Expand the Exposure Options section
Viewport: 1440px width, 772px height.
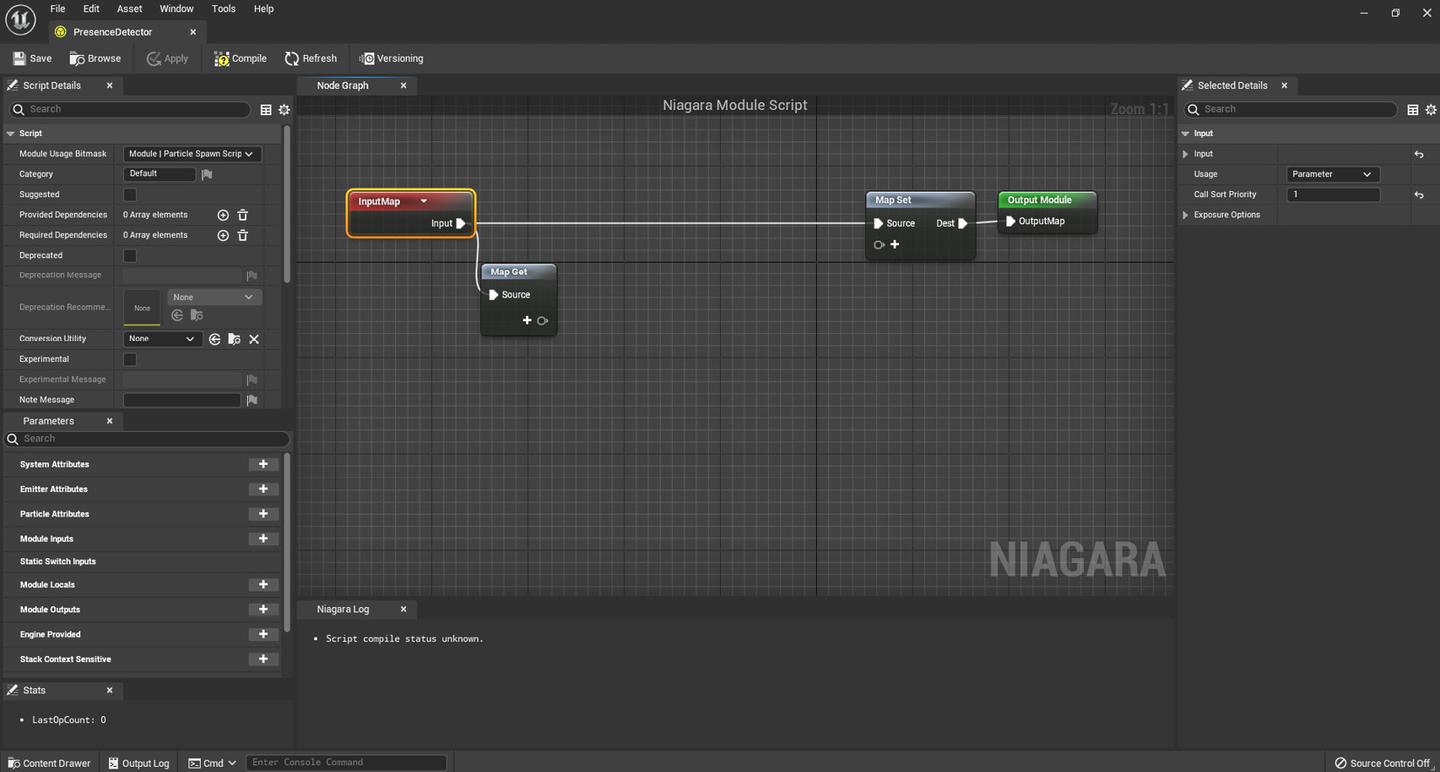(1186, 214)
